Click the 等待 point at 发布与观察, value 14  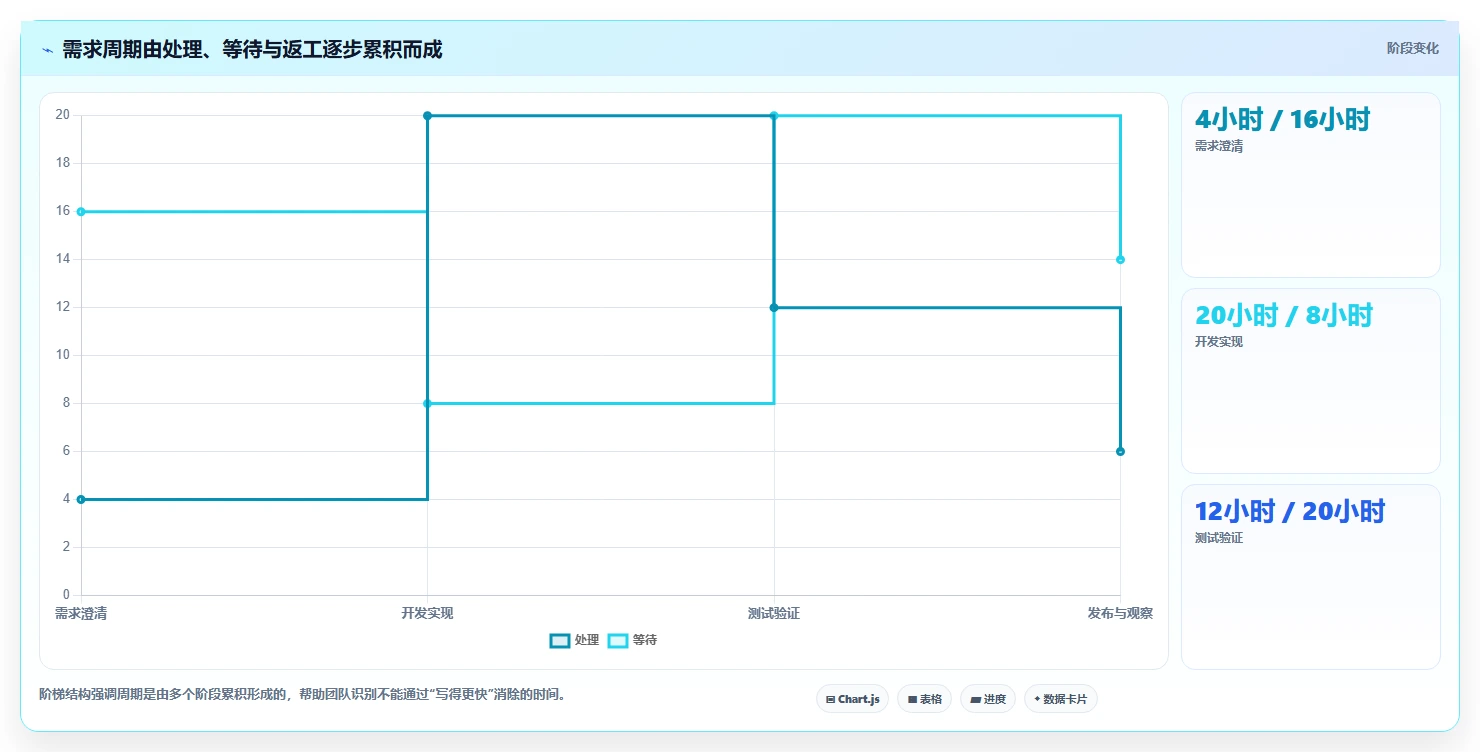point(1120,259)
